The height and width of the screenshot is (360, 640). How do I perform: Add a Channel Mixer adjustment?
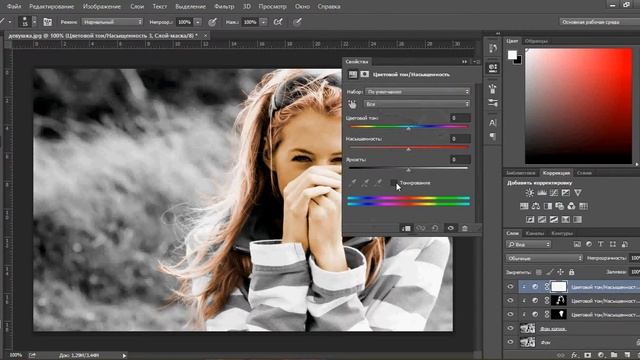[571, 206]
